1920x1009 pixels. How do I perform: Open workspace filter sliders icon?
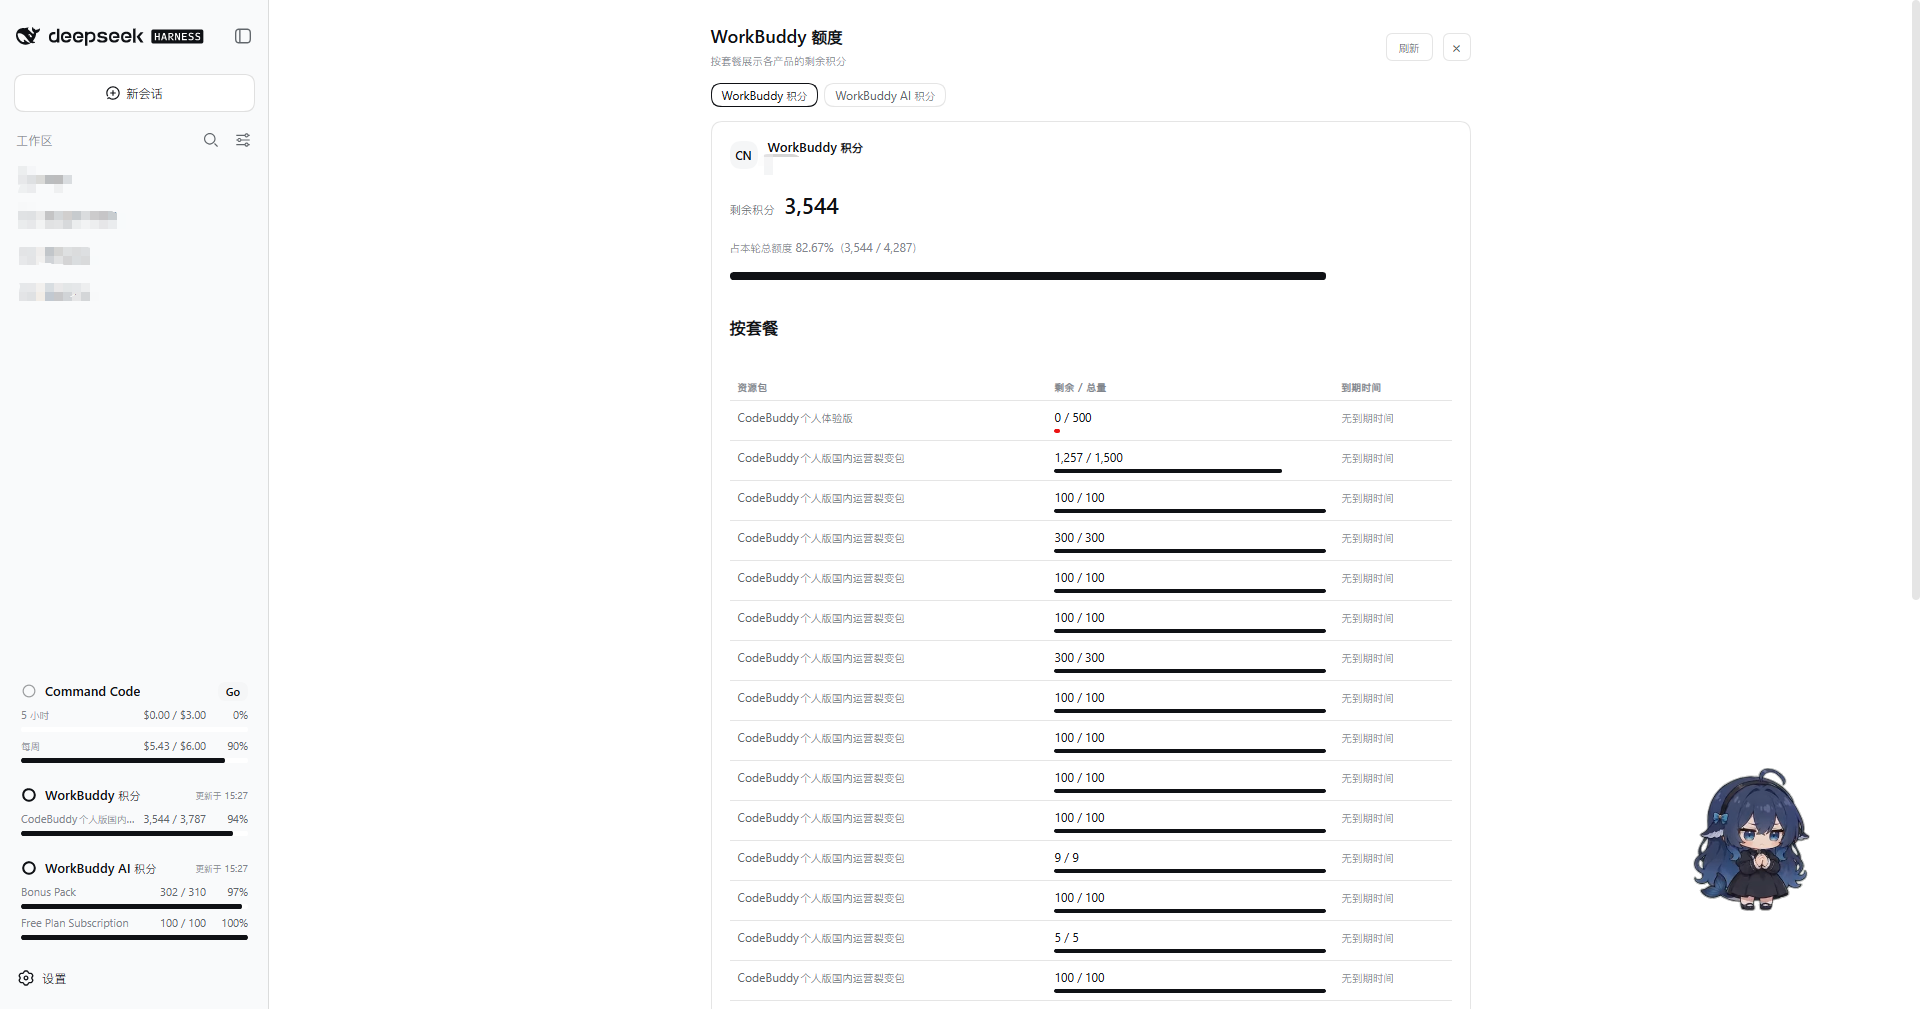point(243,140)
